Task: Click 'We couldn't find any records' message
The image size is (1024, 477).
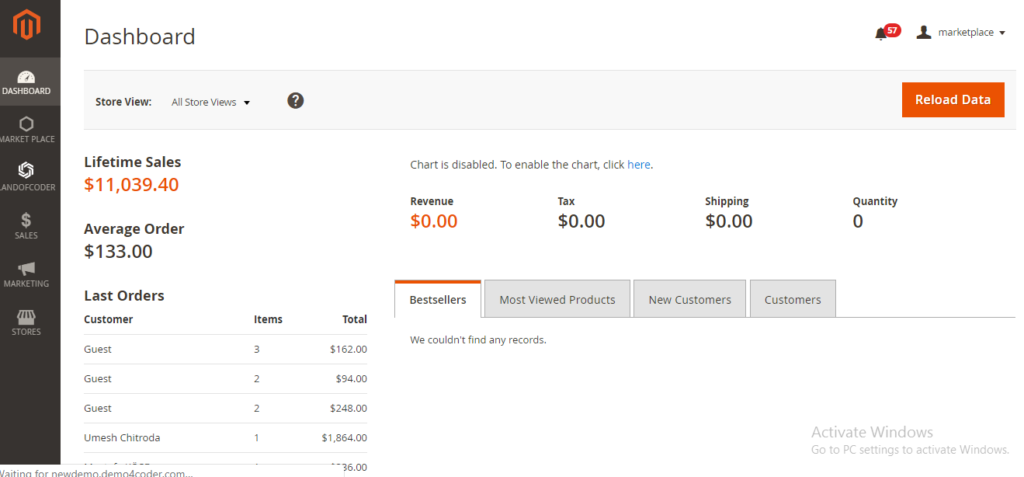Action: 478,340
